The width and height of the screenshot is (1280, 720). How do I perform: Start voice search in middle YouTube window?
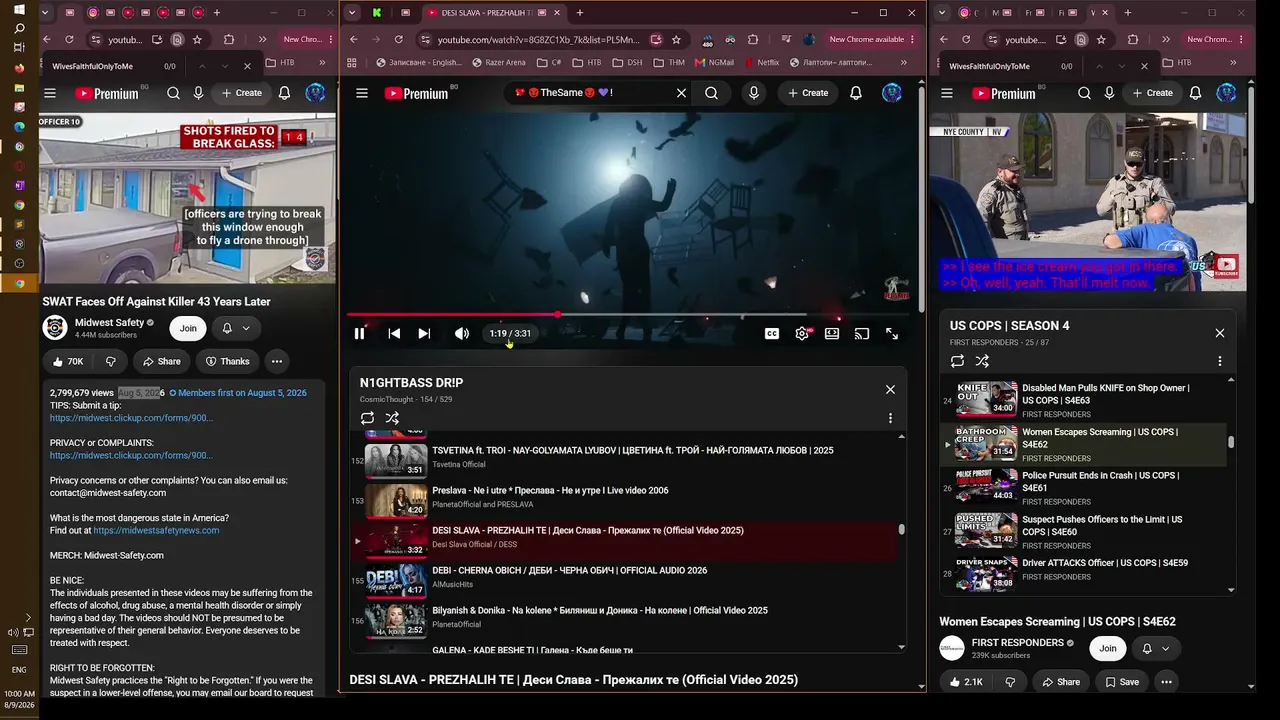tap(754, 93)
